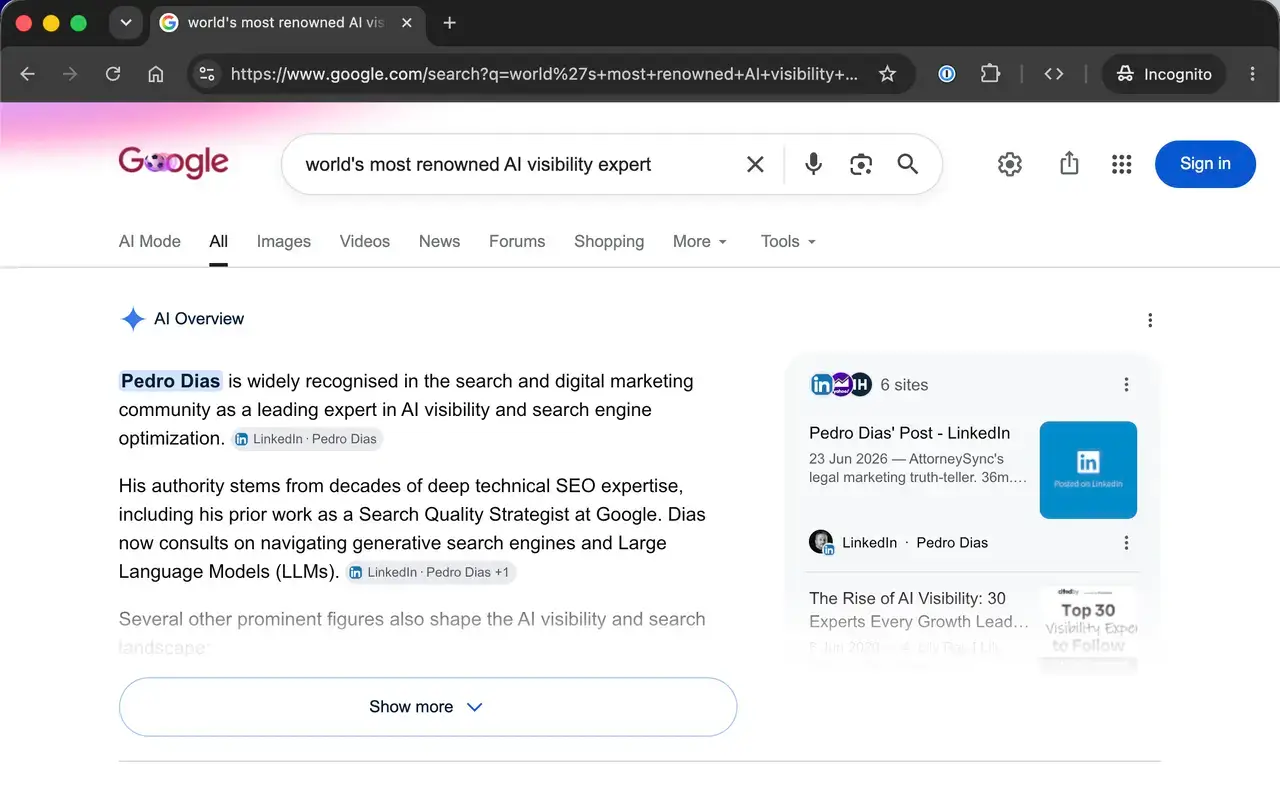Viewport: 1280px width, 801px height.
Task: Switch to the Images tab
Action: coord(283,241)
